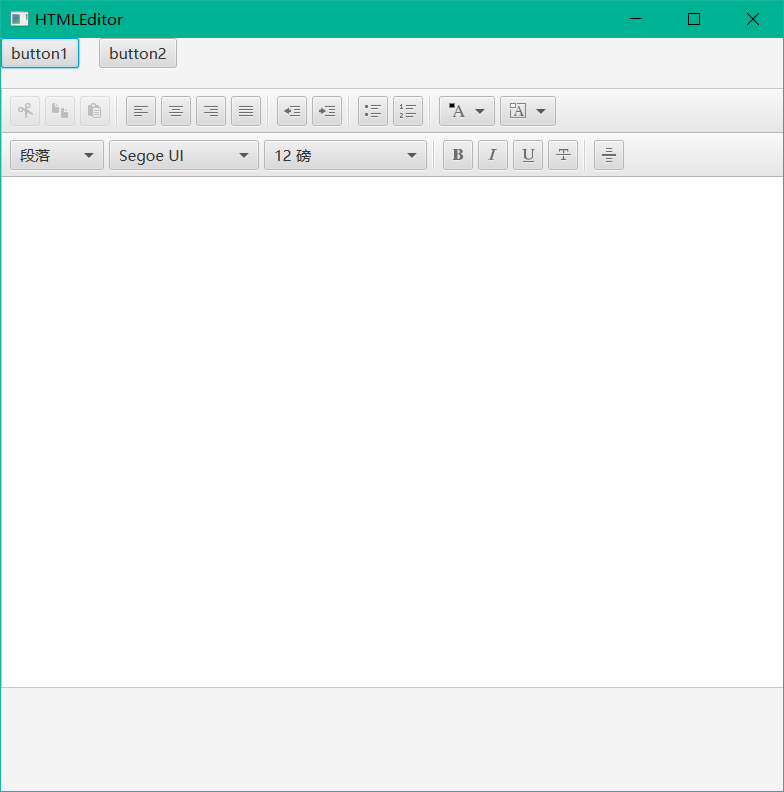
Task: Open the 段落 paragraph format dropdown
Action: click(57, 155)
